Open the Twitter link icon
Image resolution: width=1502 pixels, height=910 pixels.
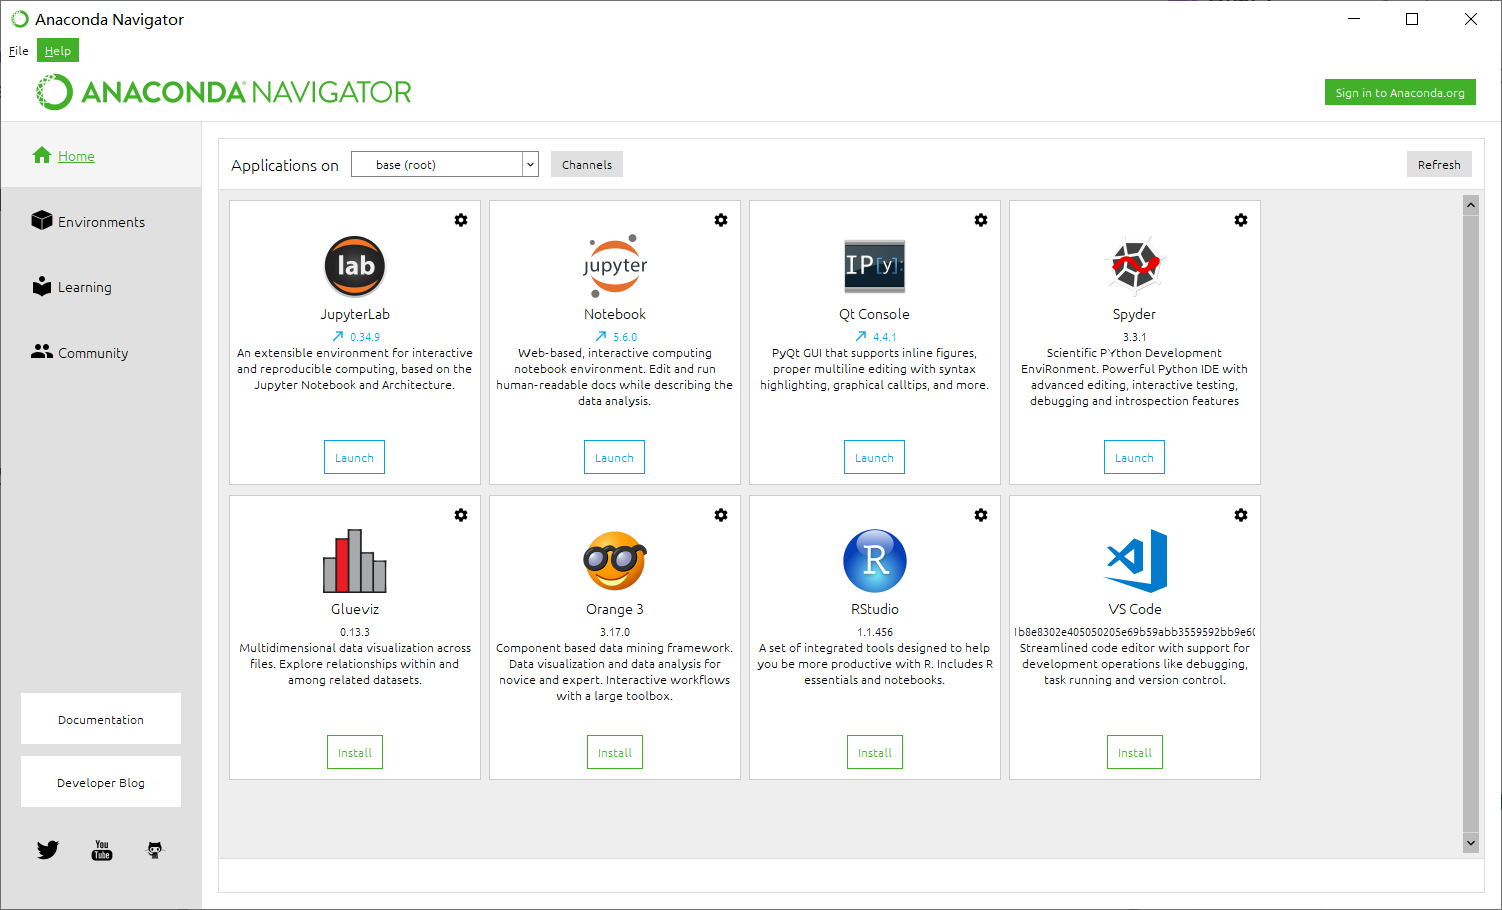pyautogui.click(x=48, y=850)
